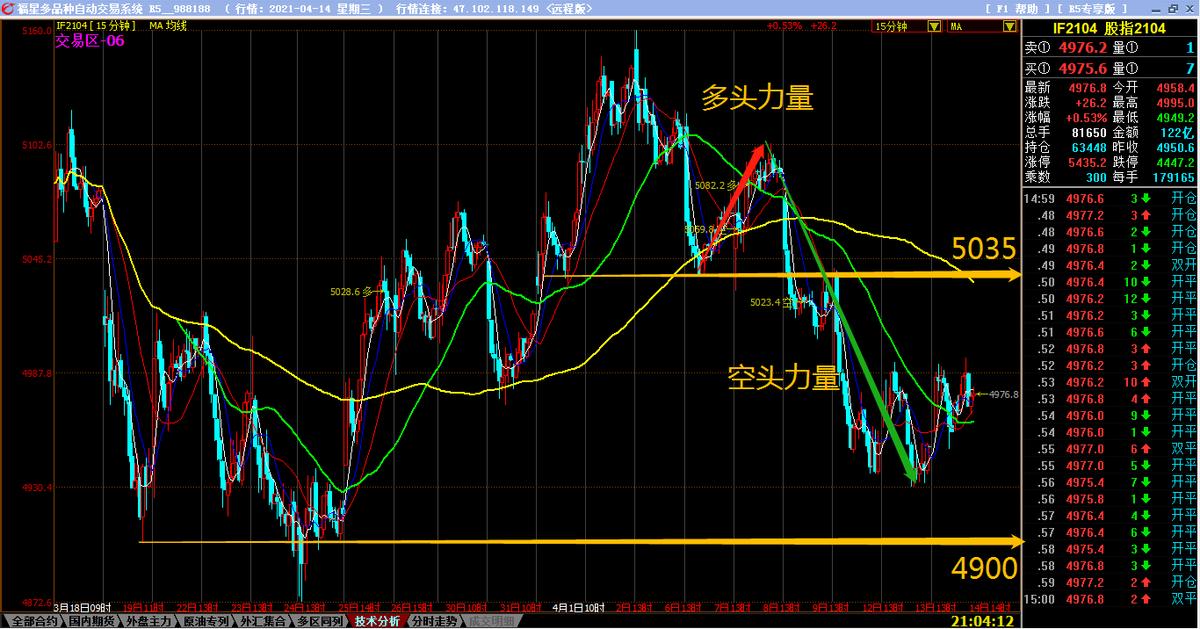Click the 5102.6 price axis label

tap(36, 145)
